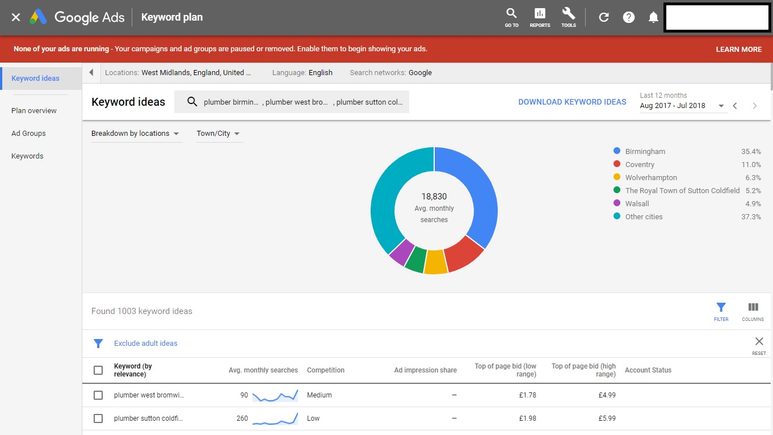Viewport: 773px width, 435px height.
Task: Click the funnel icon beside Exclude adult ideas
Action: point(98,343)
